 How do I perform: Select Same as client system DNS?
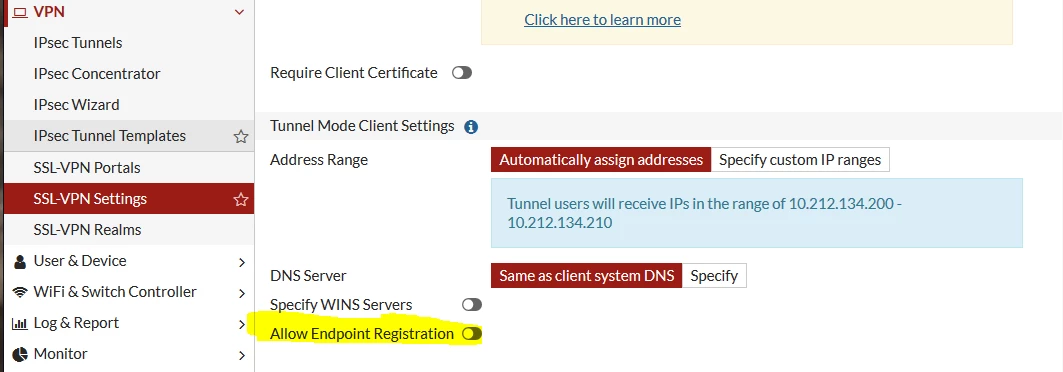586,276
